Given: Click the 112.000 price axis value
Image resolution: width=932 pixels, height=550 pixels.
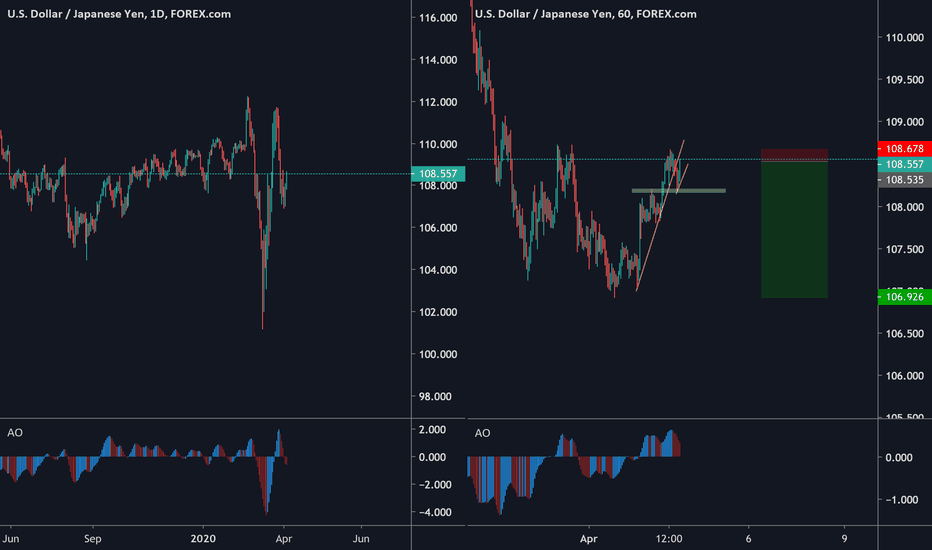Looking at the screenshot, I should coord(438,102).
